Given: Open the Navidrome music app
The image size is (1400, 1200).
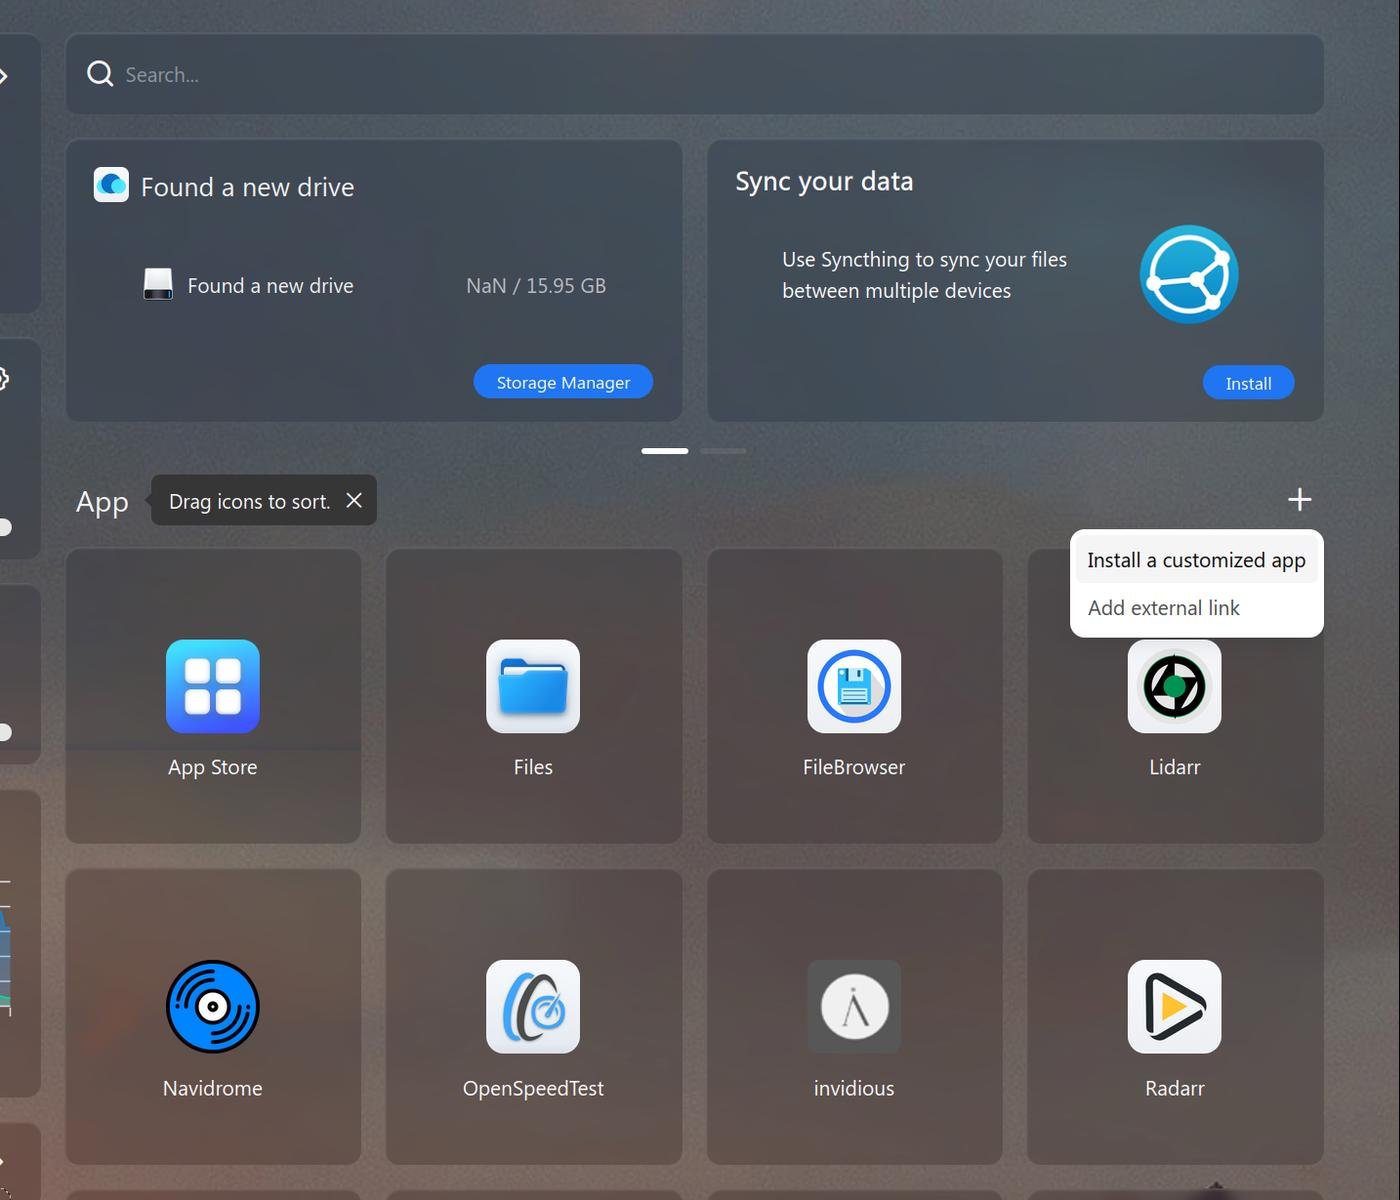Looking at the screenshot, I should tap(212, 1007).
